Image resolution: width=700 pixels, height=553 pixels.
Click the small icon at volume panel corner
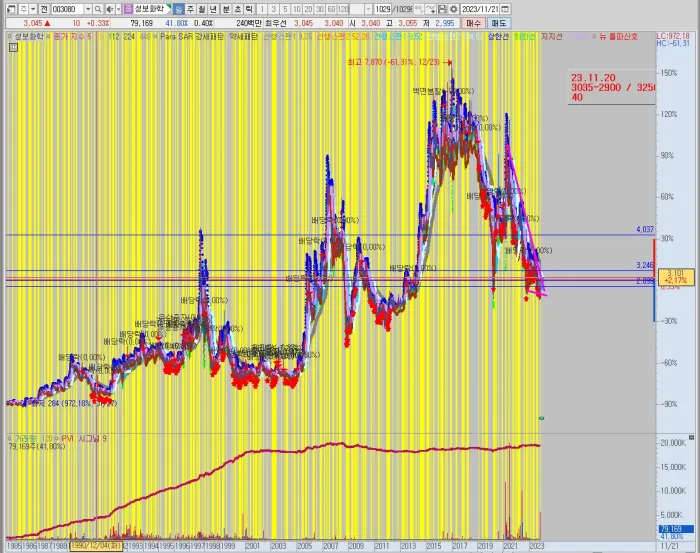pos(692,438)
